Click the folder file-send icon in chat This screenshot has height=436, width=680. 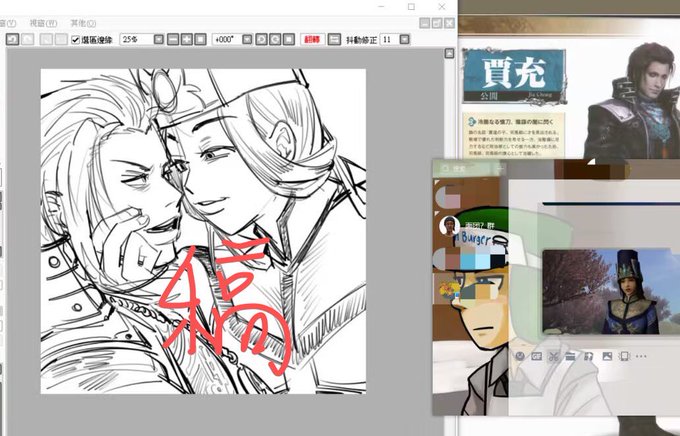click(570, 357)
